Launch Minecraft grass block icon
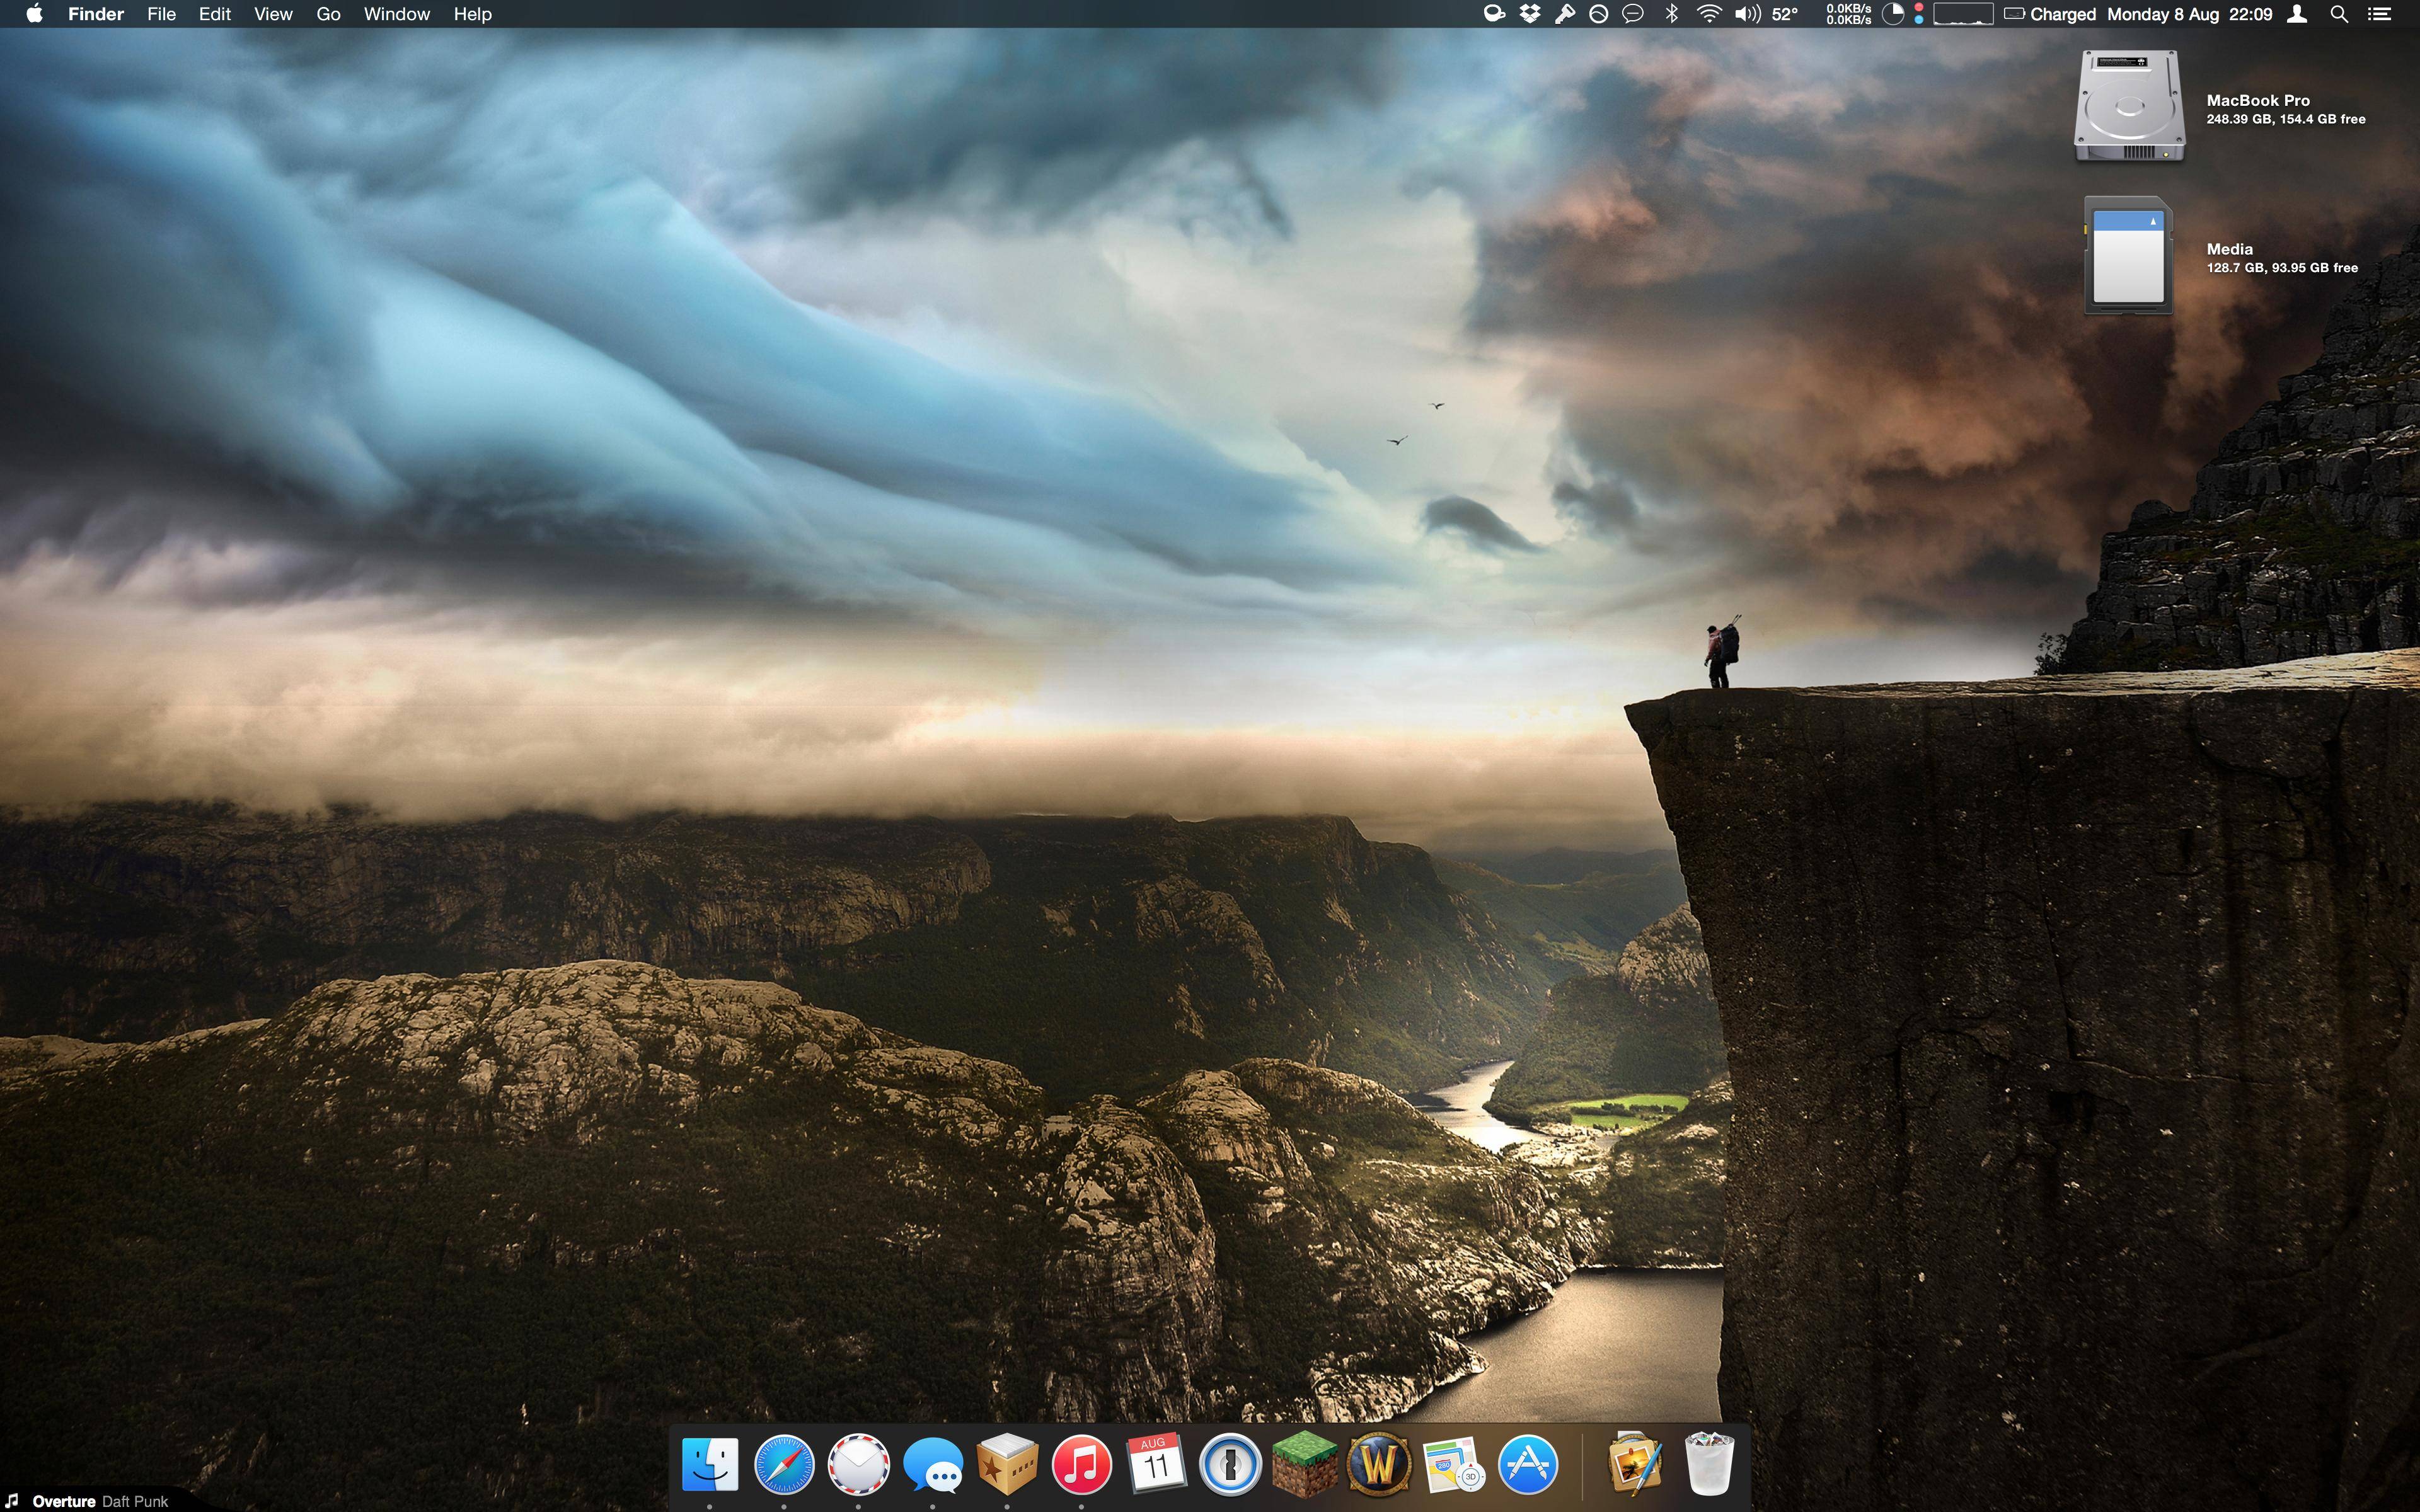This screenshot has width=2420, height=1512. [1304, 1464]
